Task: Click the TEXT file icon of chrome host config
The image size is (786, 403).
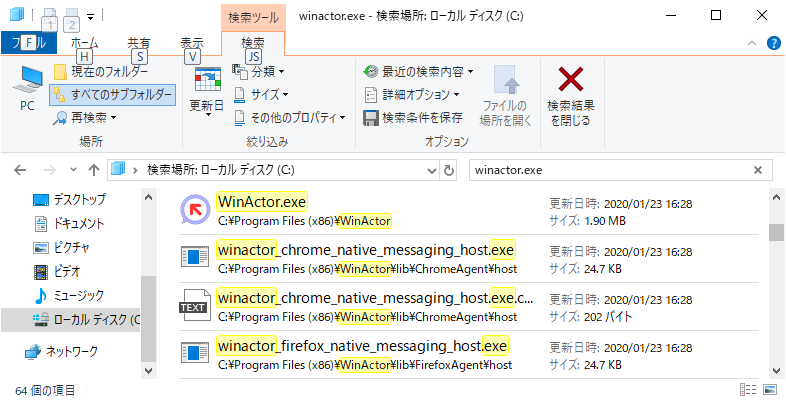Action: [195, 306]
